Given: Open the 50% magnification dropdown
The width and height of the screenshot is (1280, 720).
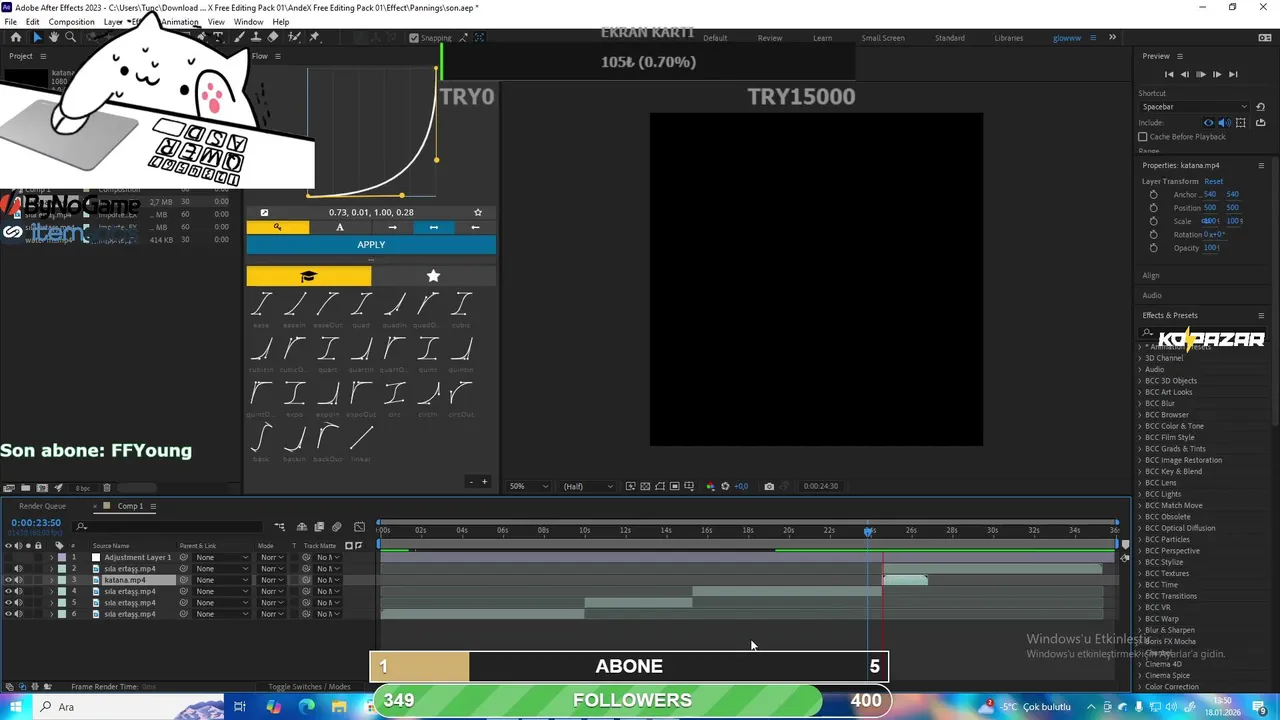Looking at the screenshot, I should click(x=528, y=486).
